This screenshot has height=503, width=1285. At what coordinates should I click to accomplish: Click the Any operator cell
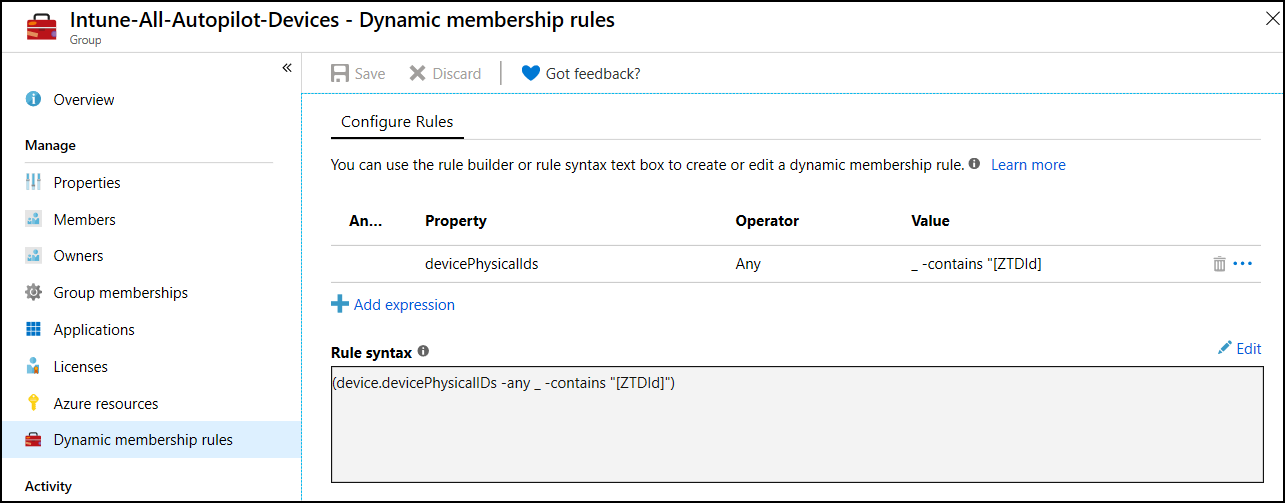coord(748,264)
